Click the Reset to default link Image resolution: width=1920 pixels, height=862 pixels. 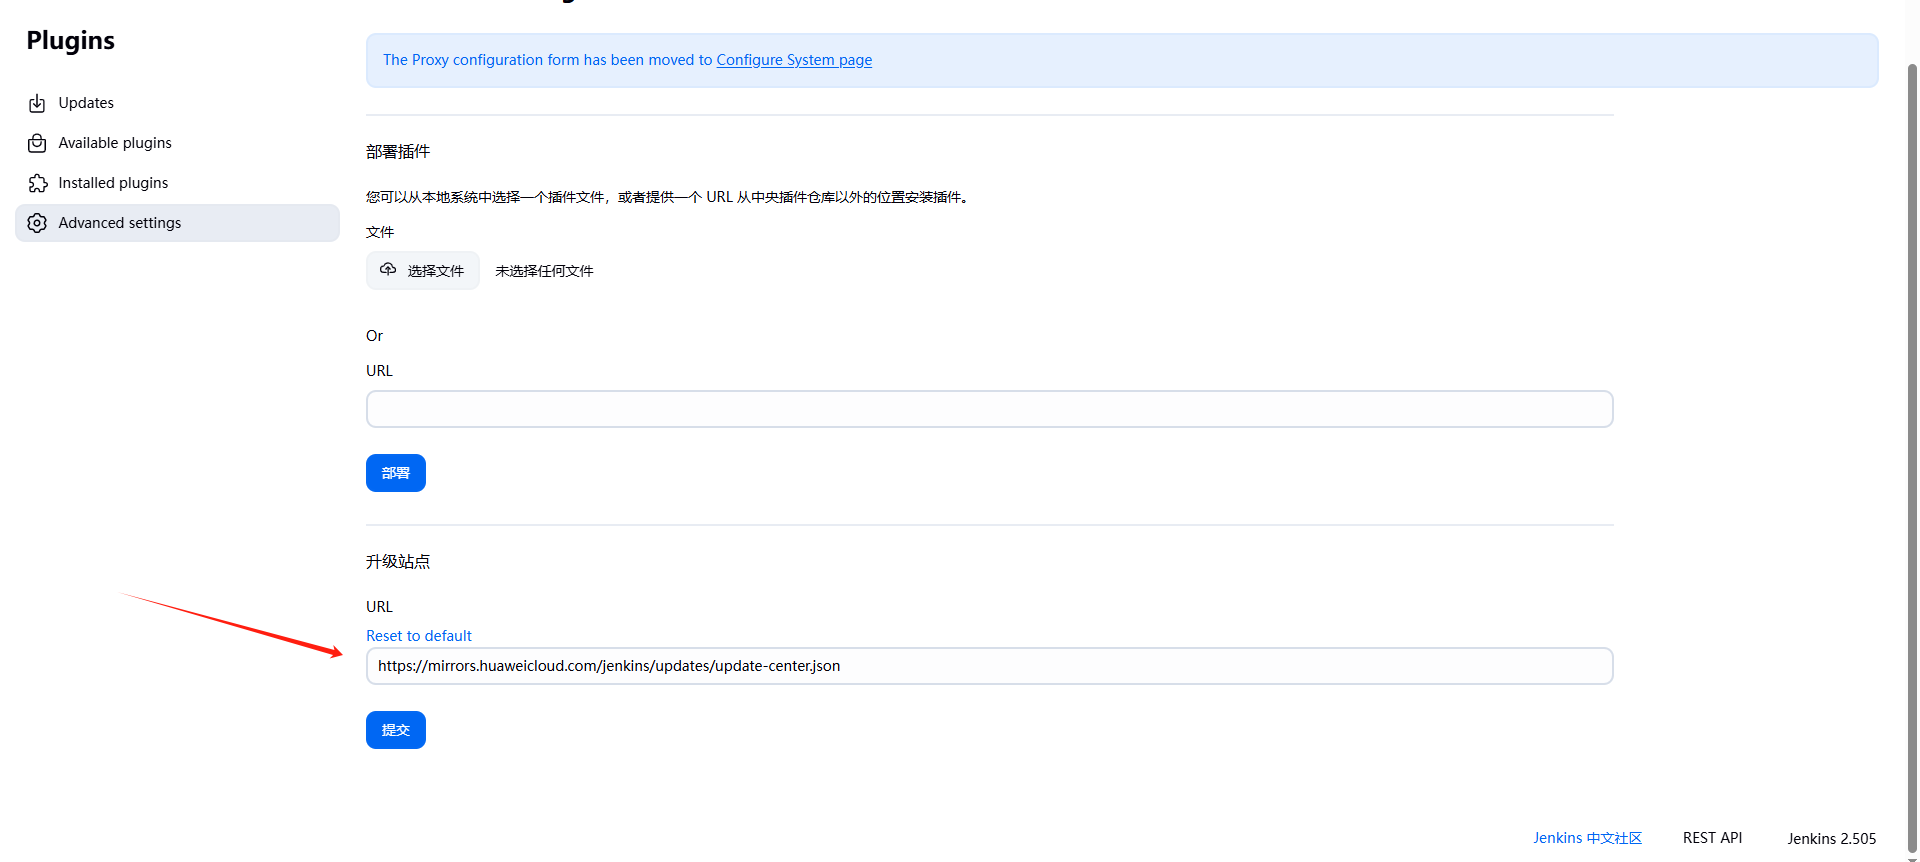pos(418,636)
